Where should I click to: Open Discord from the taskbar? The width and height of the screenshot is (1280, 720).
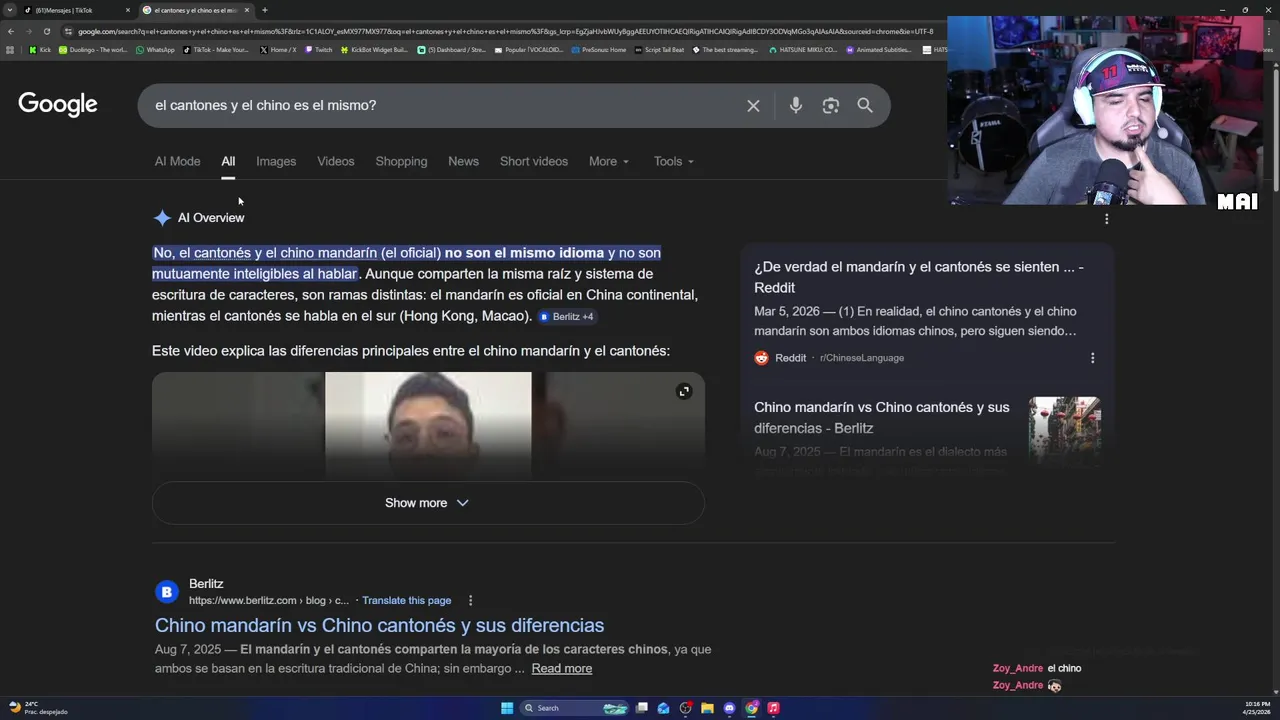[x=729, y=708]
